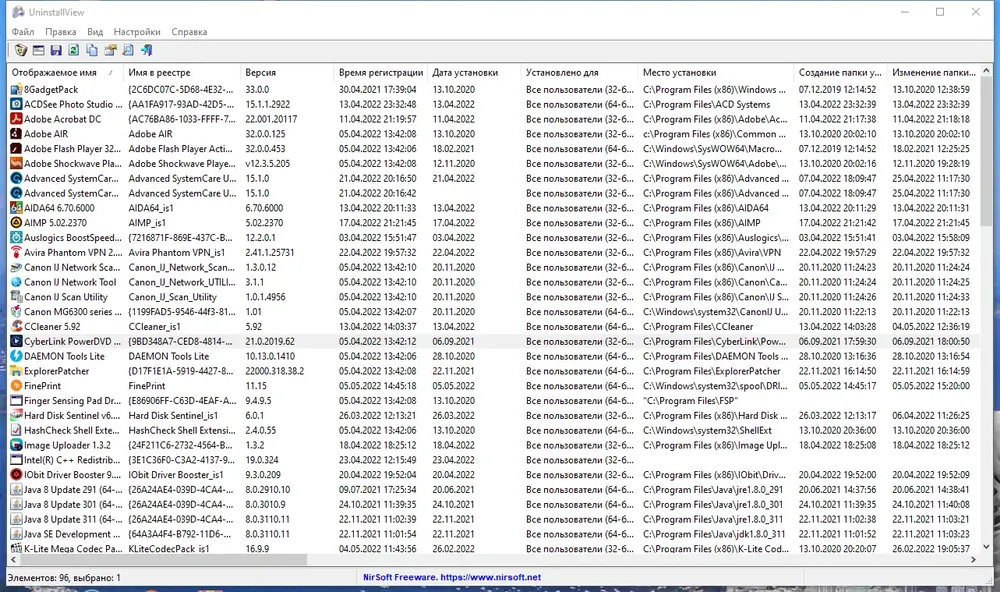Click the Adobe Acrobat DC row icon
Screen dimensions: 1000x592
pos(17,119)
